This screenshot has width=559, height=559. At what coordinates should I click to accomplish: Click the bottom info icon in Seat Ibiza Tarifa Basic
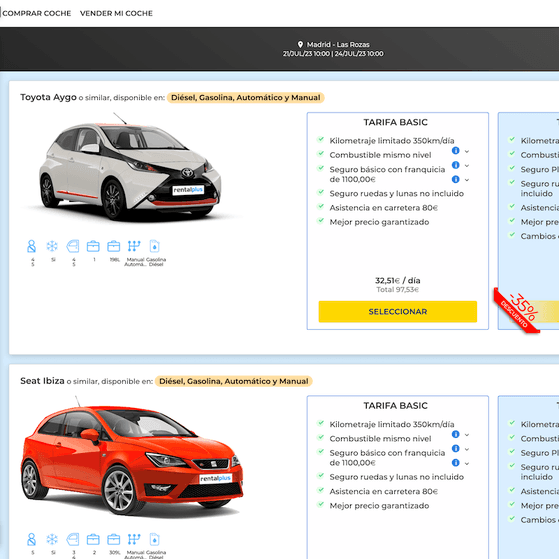point(456,463)
